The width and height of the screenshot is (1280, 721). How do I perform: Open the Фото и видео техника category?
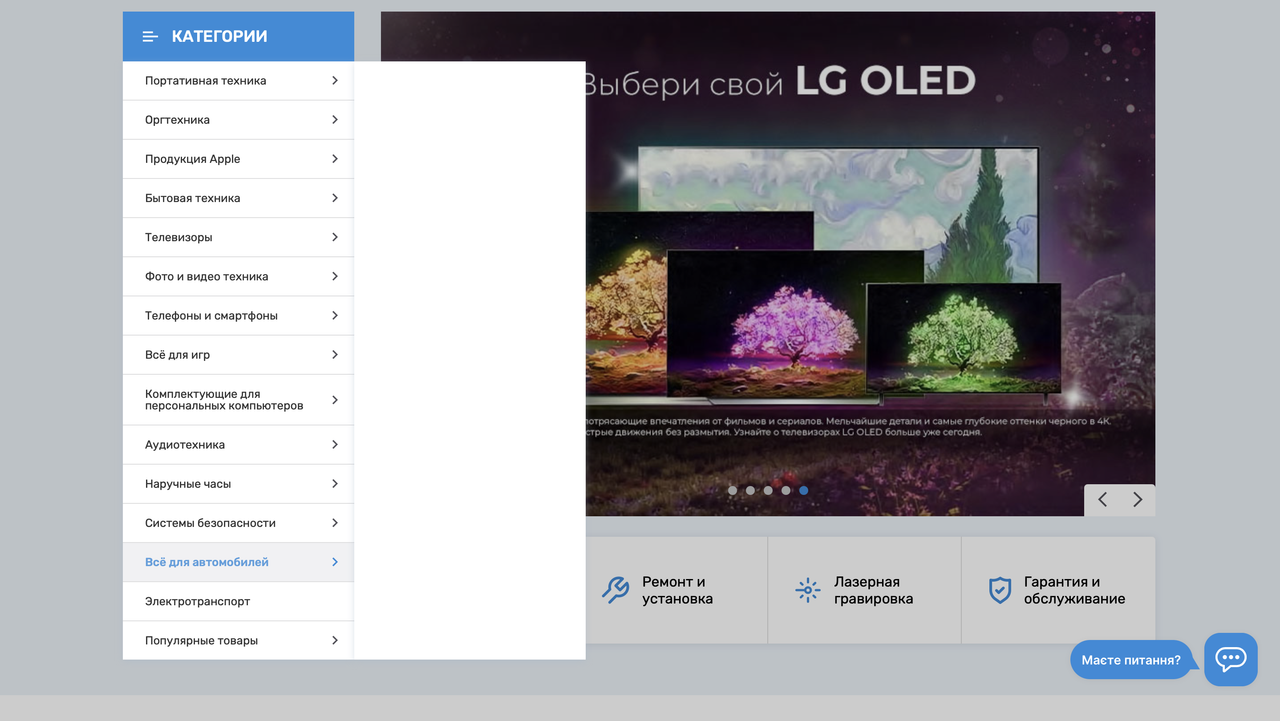(238, 276)
